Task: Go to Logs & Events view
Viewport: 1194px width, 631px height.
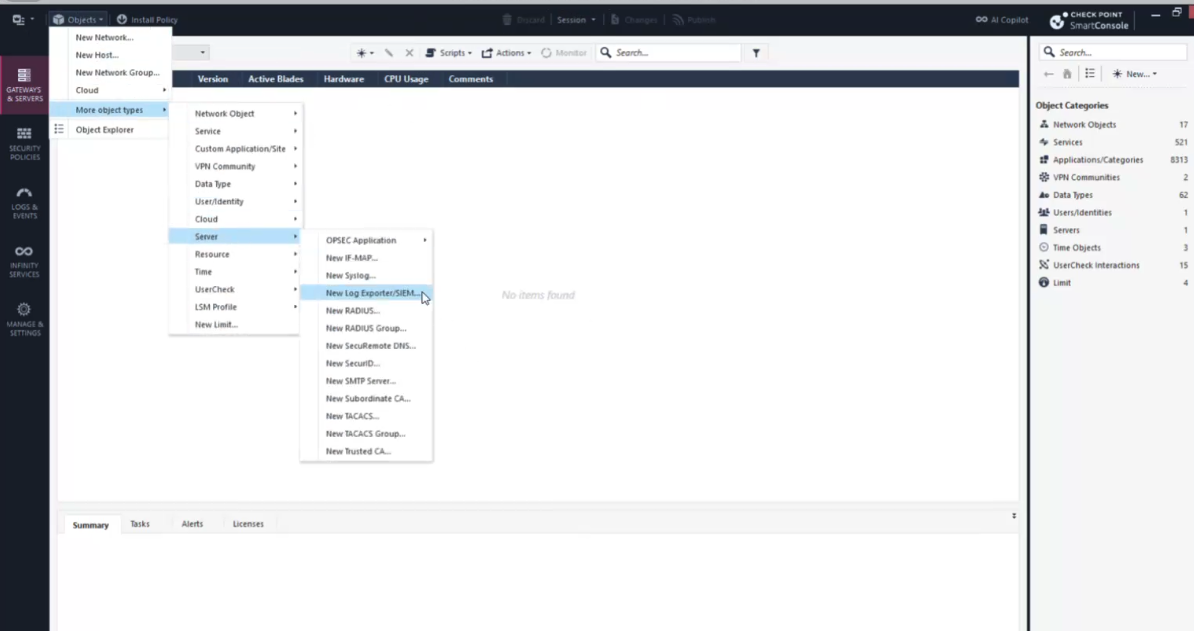Action: [x=24, y=202]
